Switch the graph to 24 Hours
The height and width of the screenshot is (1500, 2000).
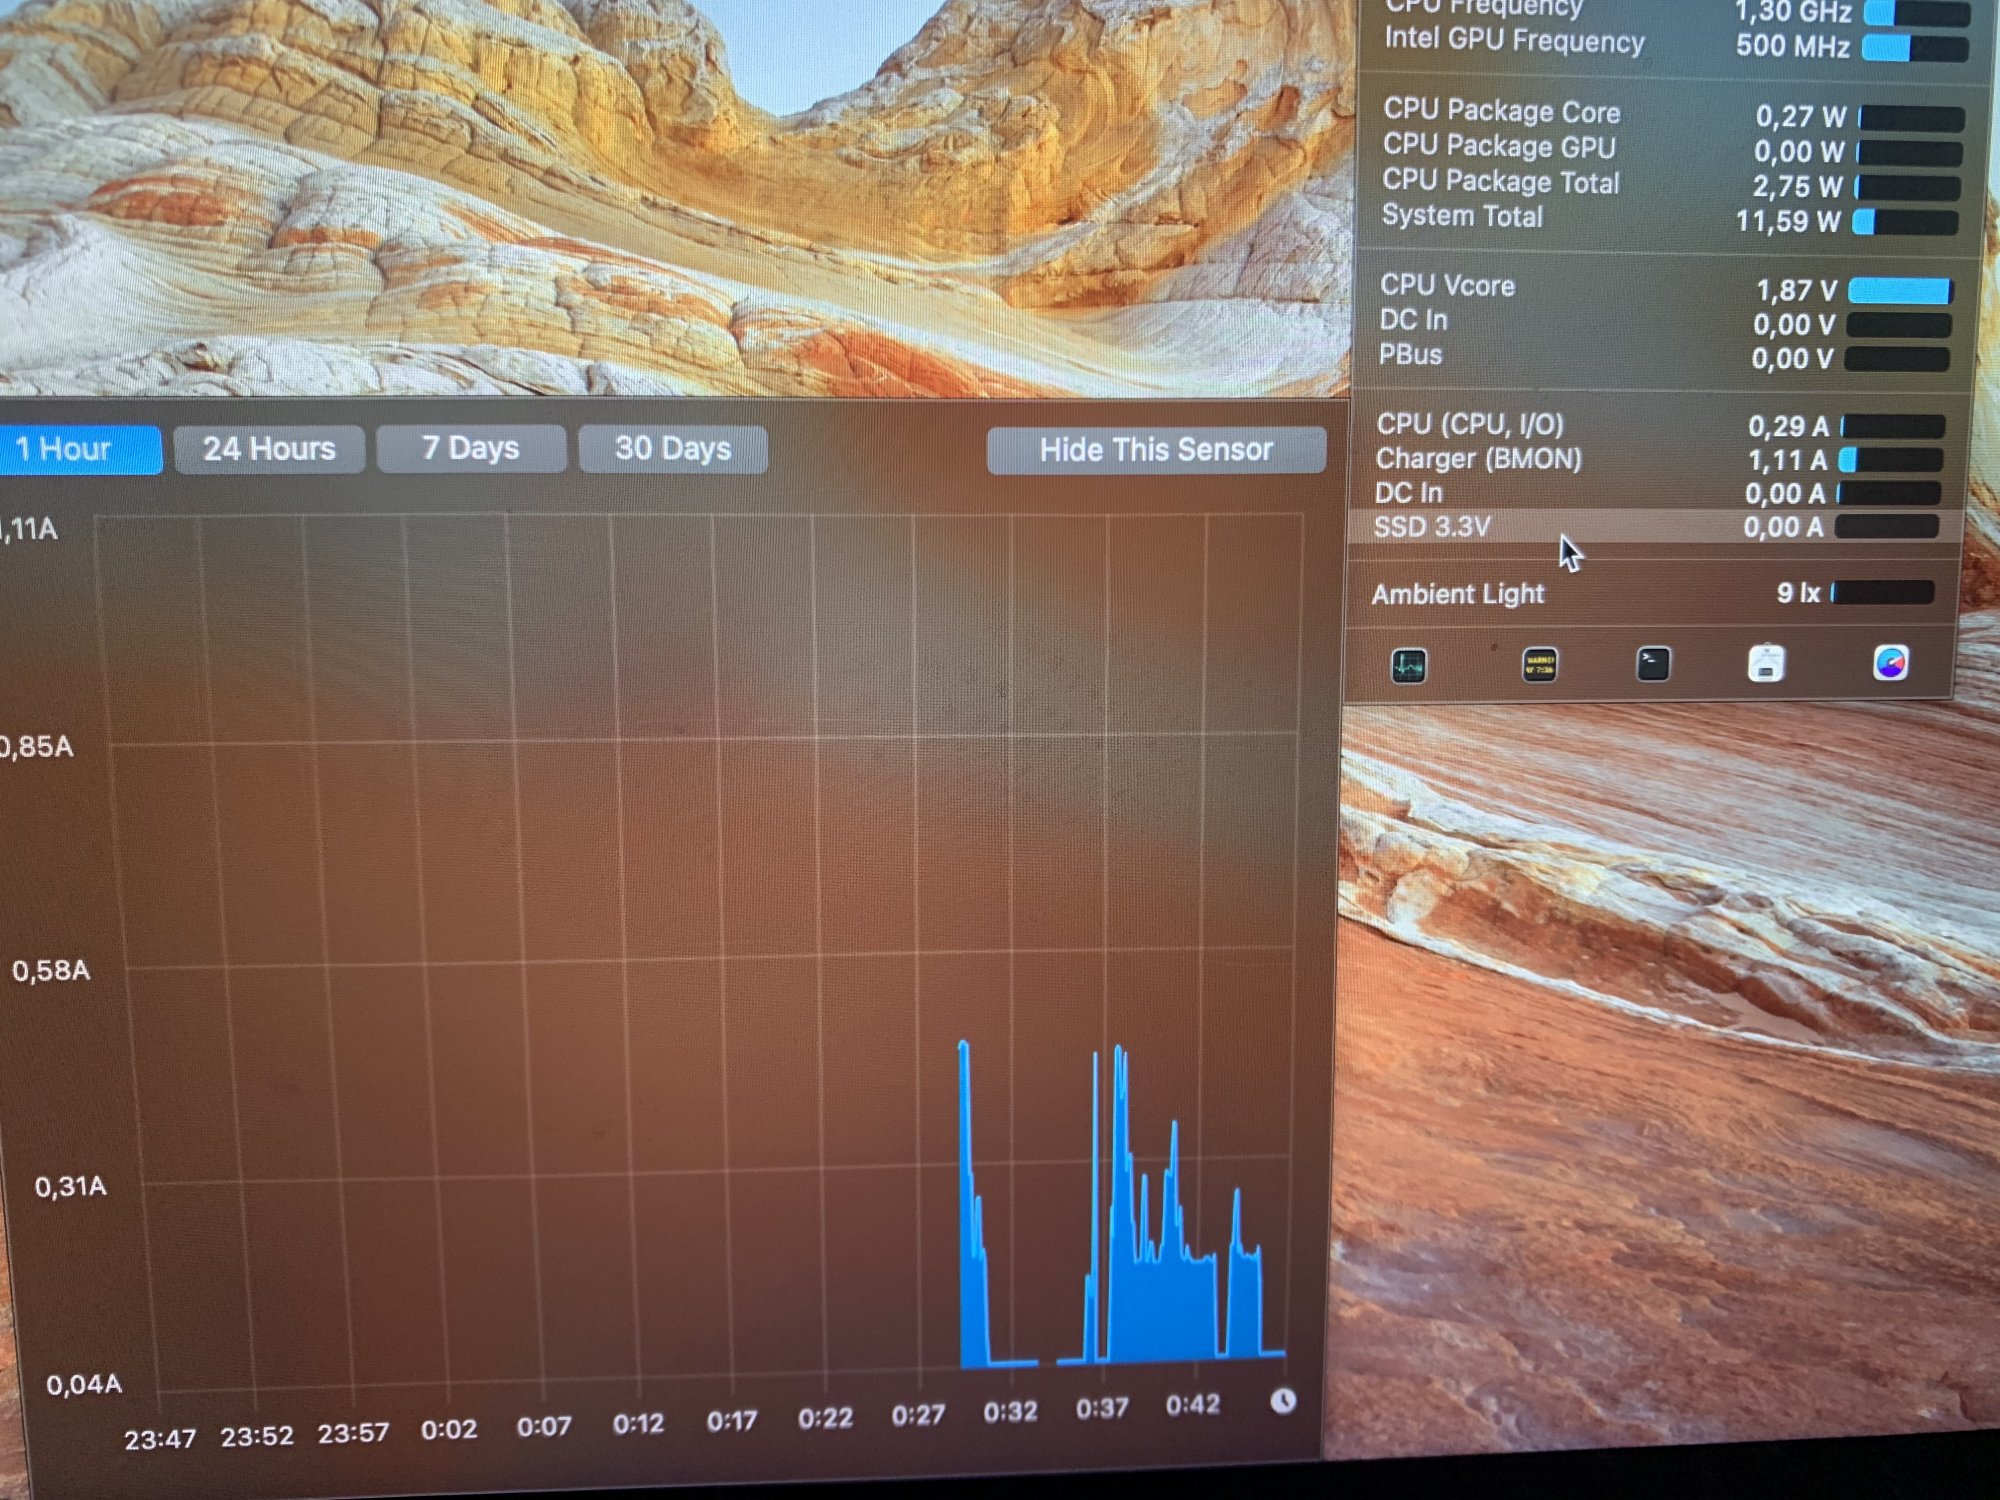coord(269,449)
